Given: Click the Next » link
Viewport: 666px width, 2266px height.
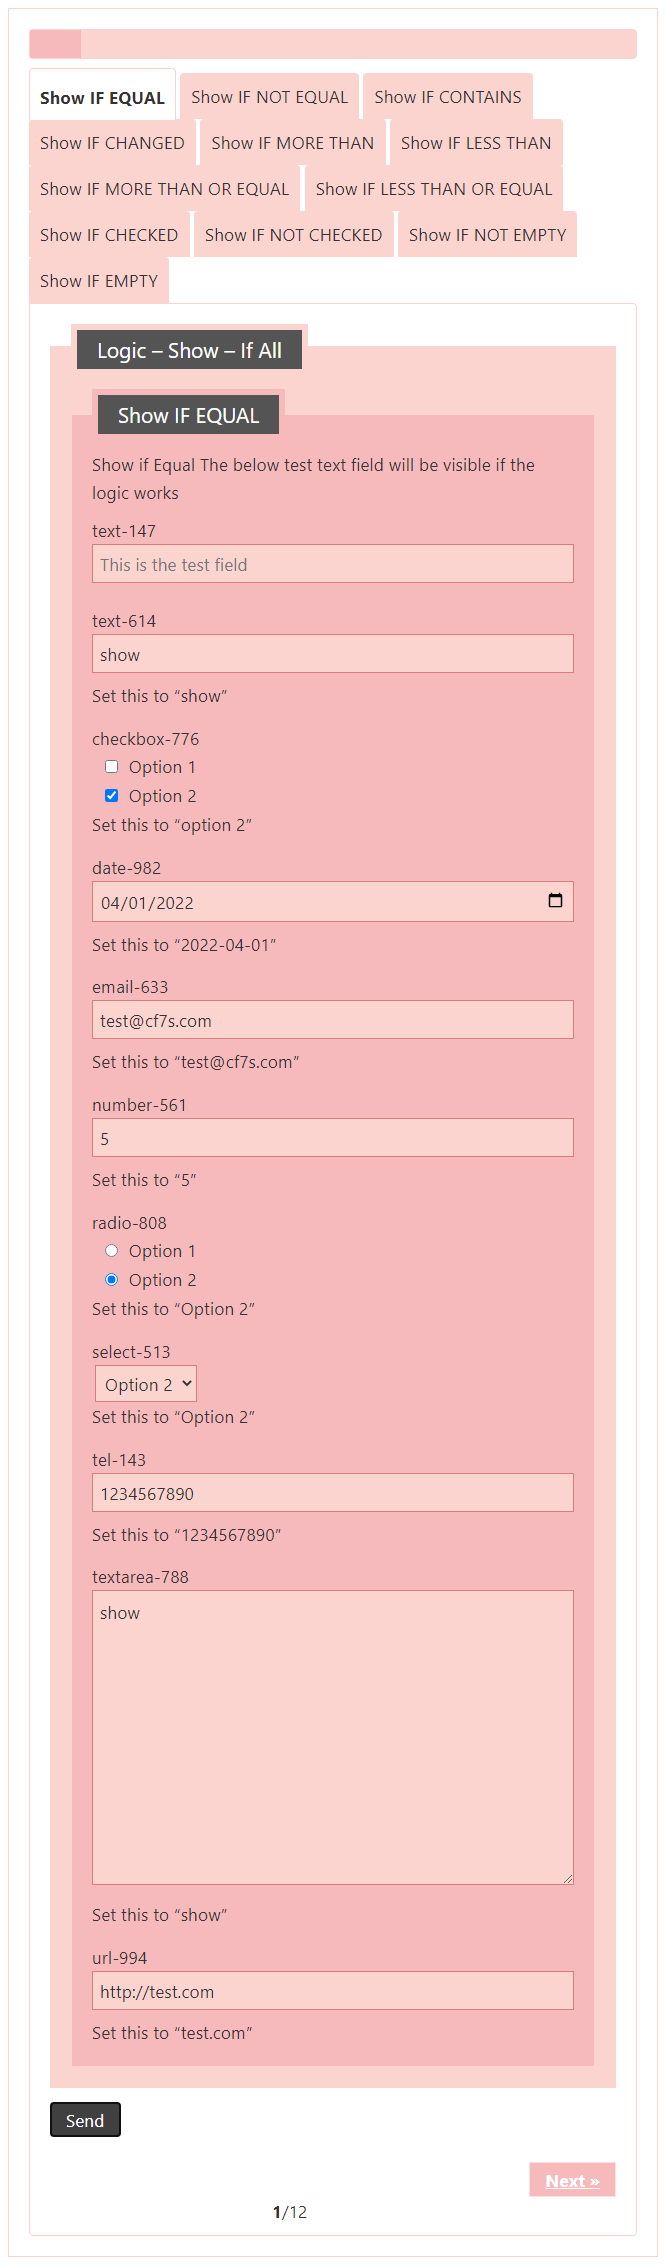Looking at the screenshot, I should pyautogui.click(x=572, y=2180).
